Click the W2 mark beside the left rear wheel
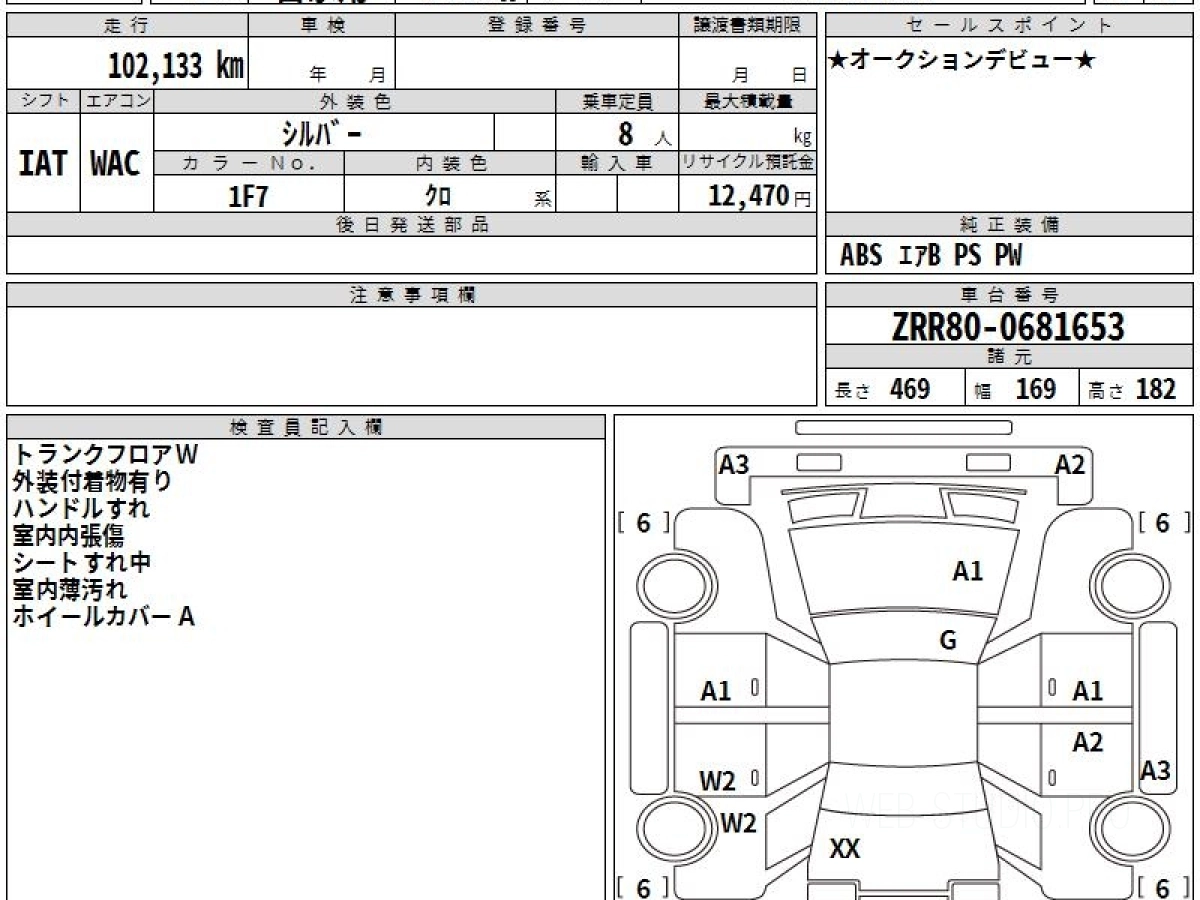The height and width of the screenshot is (900, 1200). point(738,824)
